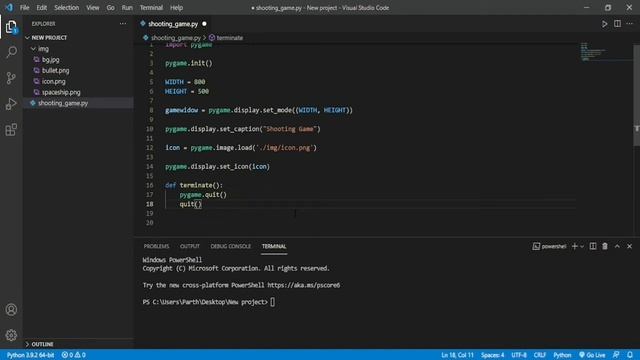Open the Explorer view in activity bar
This screenshot has height=360, width=640.
point(11,27)
